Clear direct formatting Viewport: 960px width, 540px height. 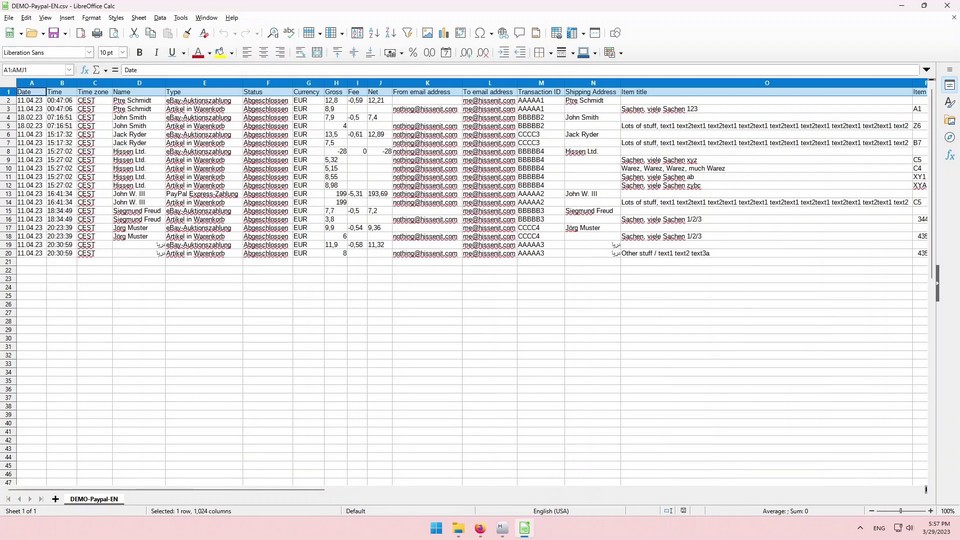pyautogui.click(x=204, y=33)
